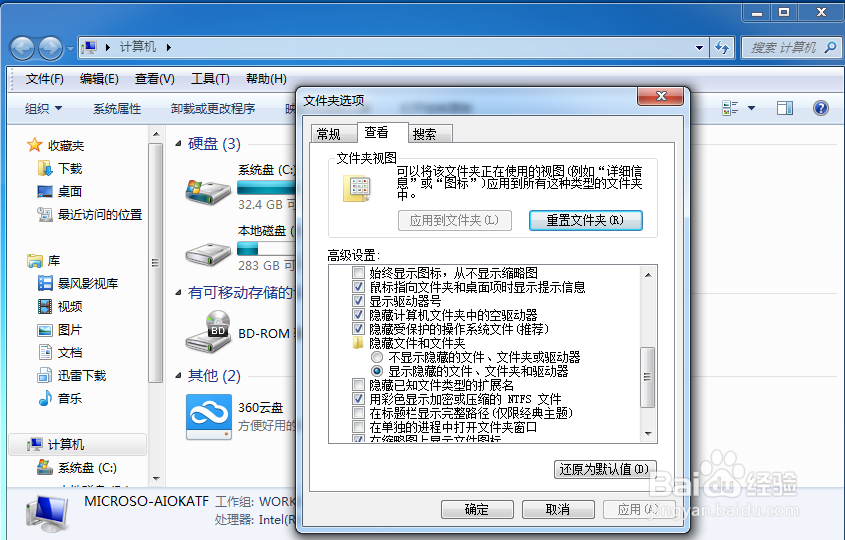Go forward with the Explorer forward arrow
Screen dimensions: 845x540
tap(50, 48)
